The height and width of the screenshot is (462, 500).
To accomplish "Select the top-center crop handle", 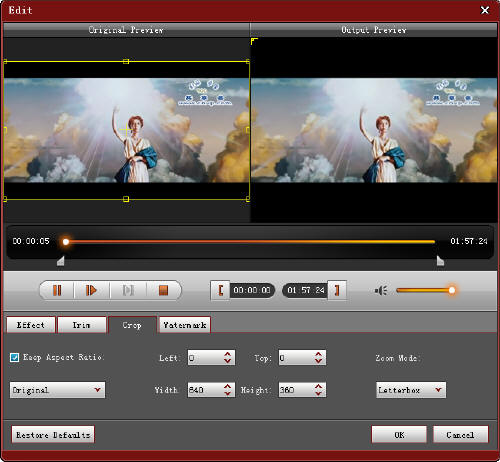I will click(126, 61).
